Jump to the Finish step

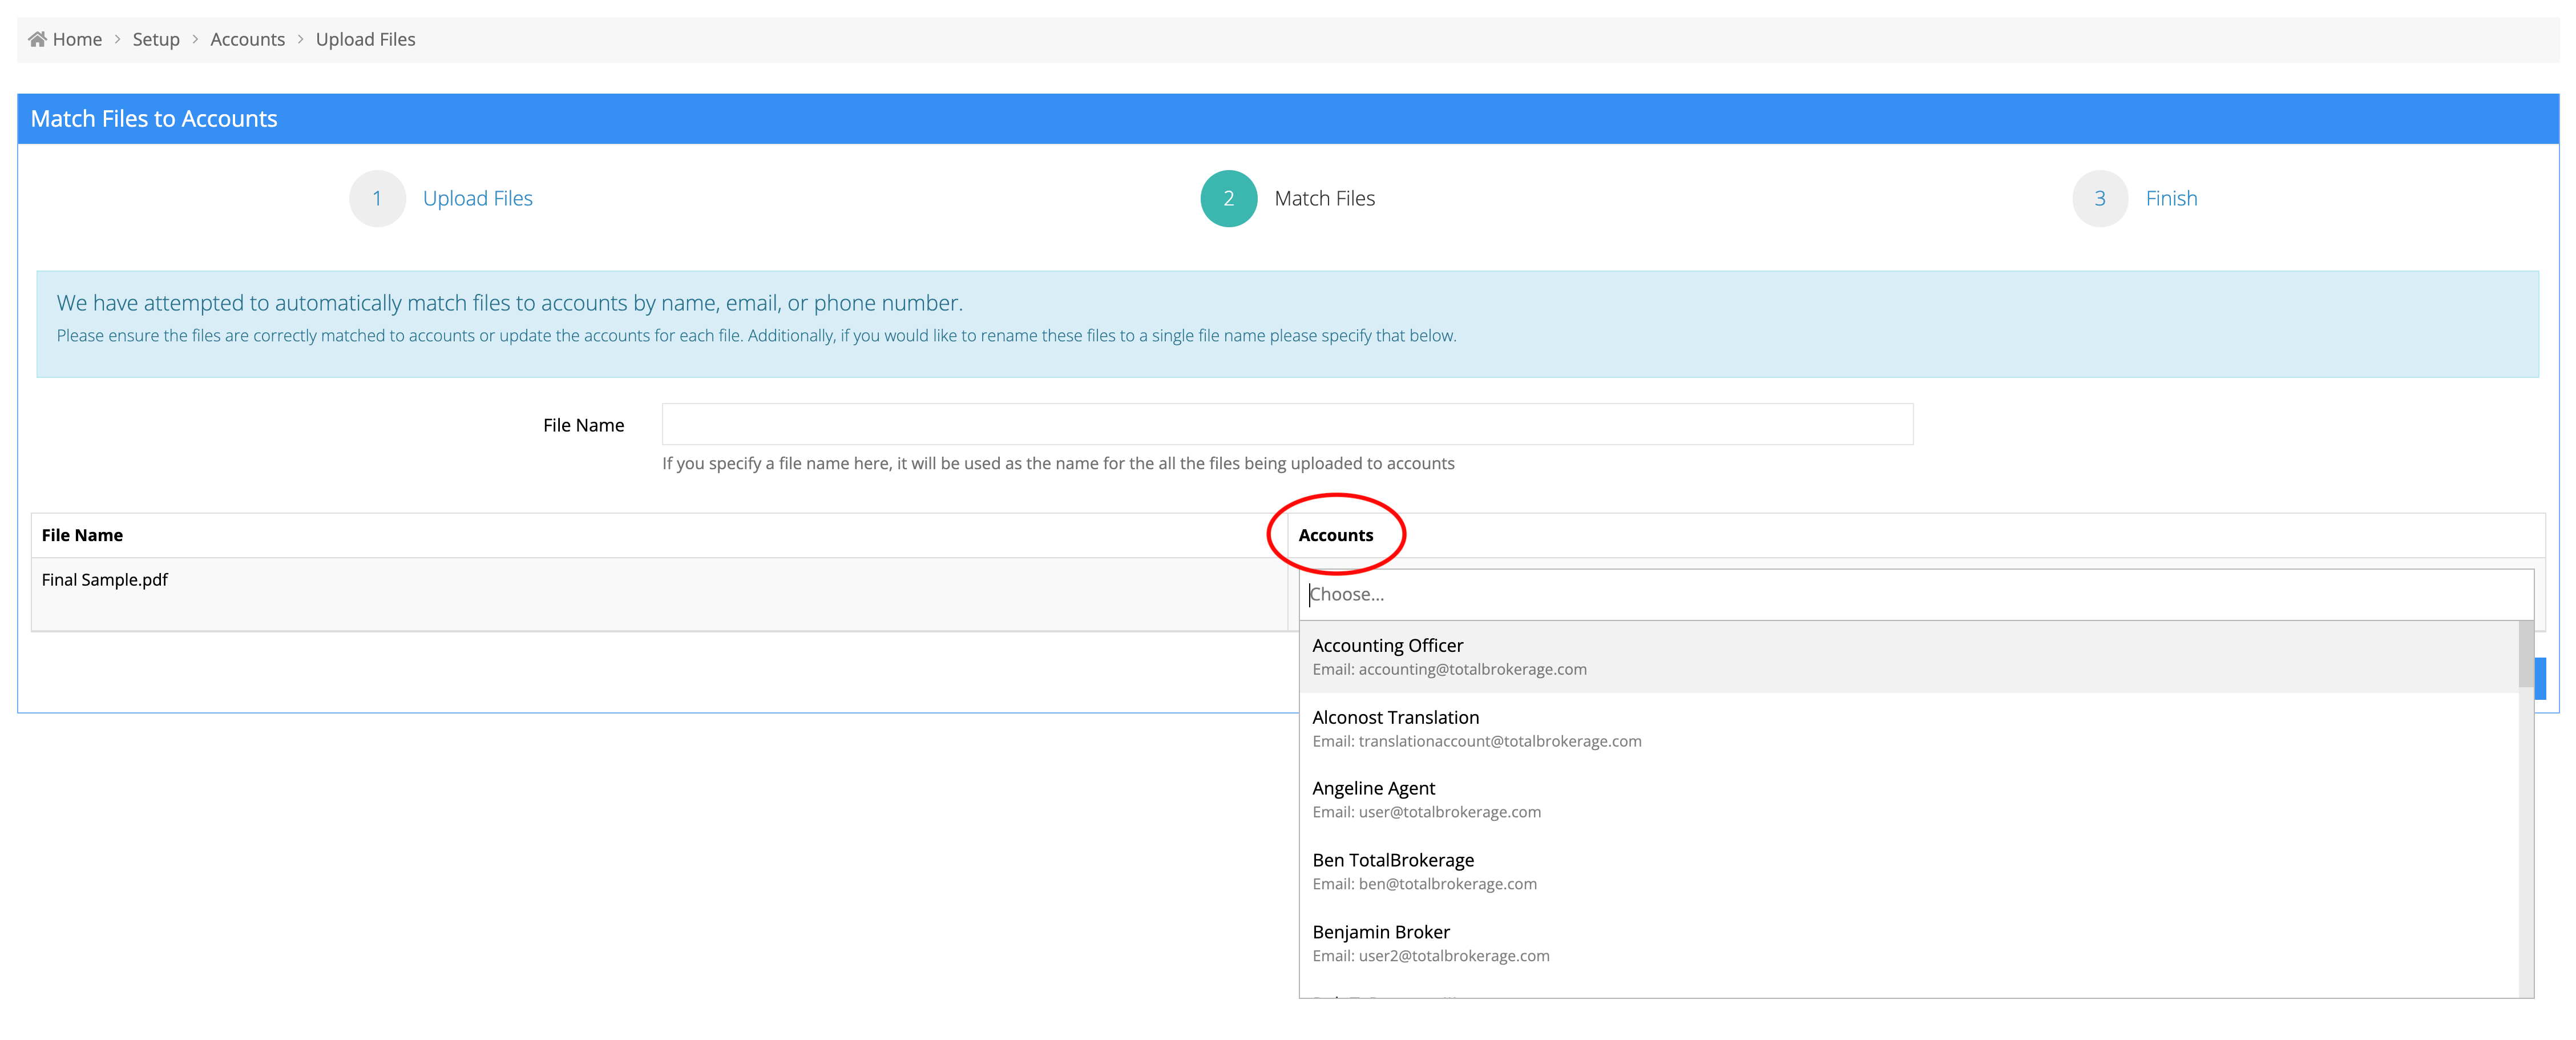tap(2171, 198)
